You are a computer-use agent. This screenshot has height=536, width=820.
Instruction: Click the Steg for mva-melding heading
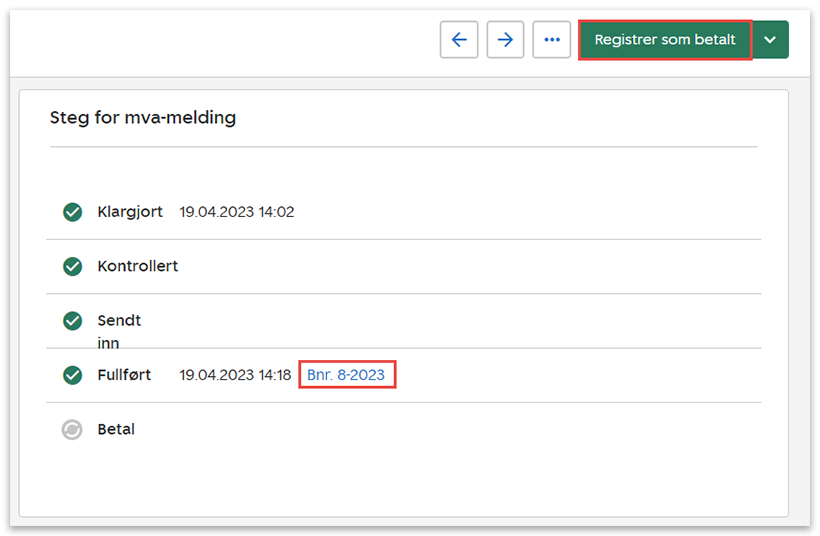point(143,118)
